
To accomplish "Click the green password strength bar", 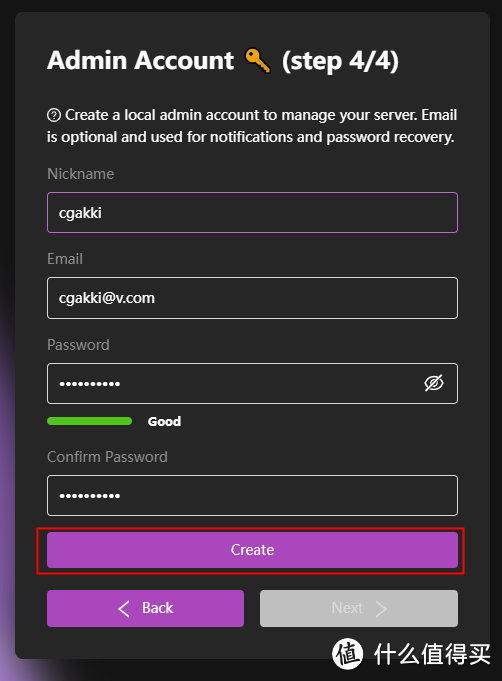I will [x=89, y=421].
